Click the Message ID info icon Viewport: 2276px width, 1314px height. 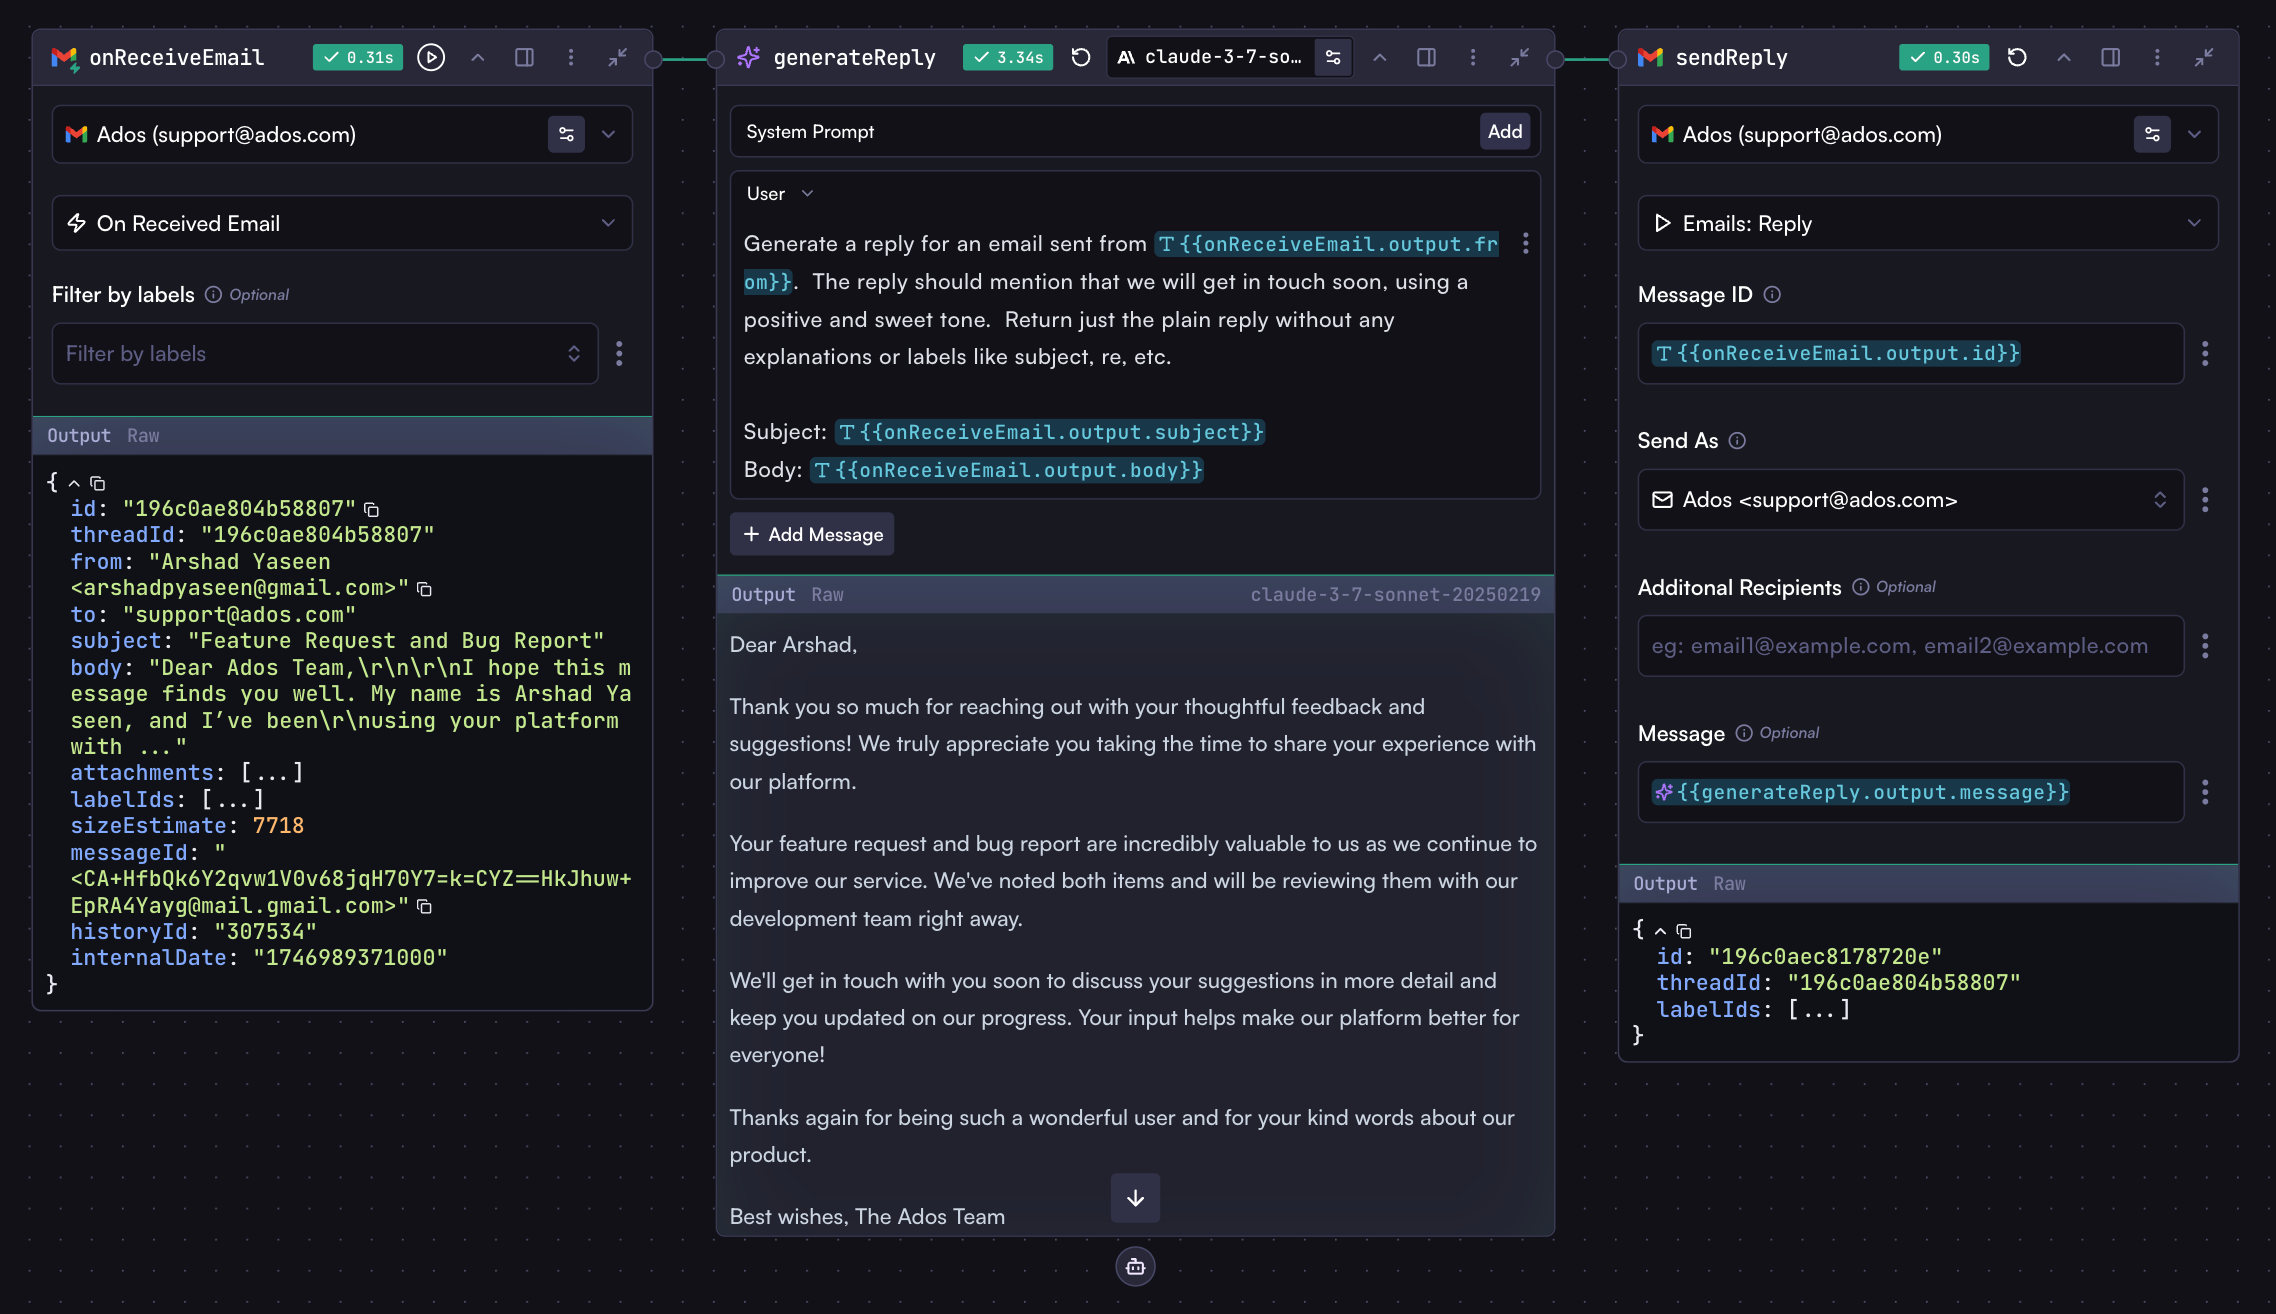pyautogui.click(x=1773, y=294)
